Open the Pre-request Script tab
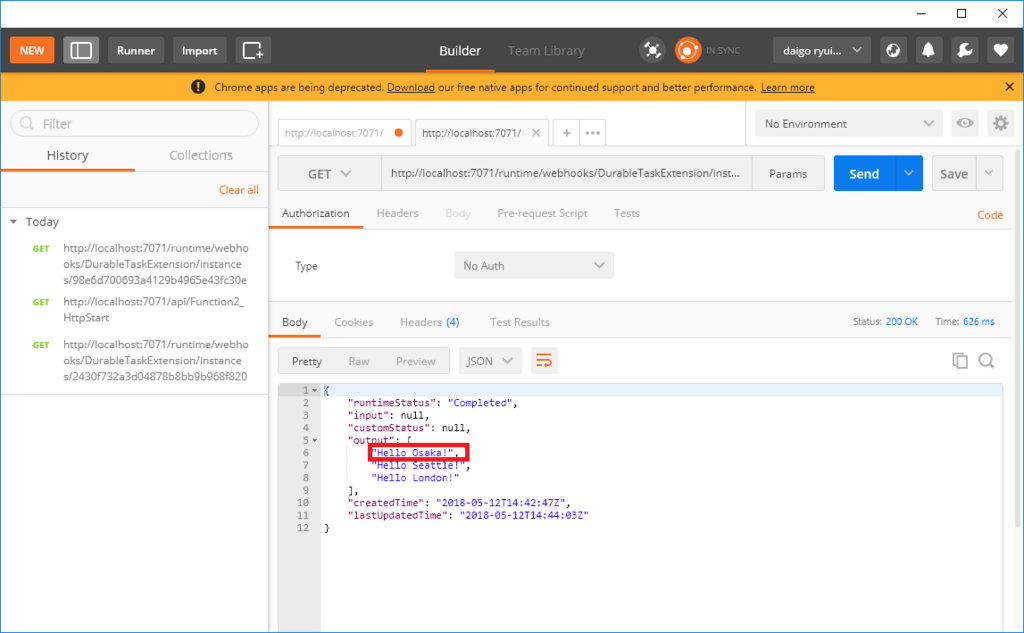The width and height of the screenshot is (1024, 633). 542,214
